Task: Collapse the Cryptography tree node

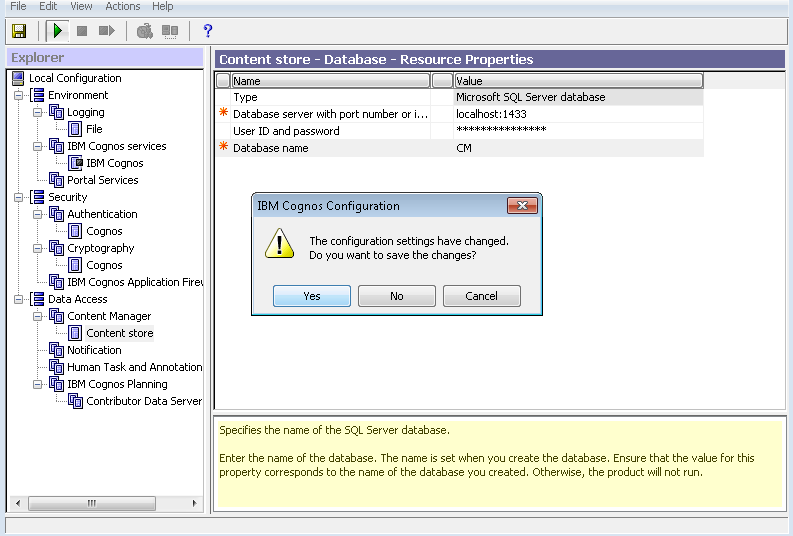Action: click(x=37, y=248)
